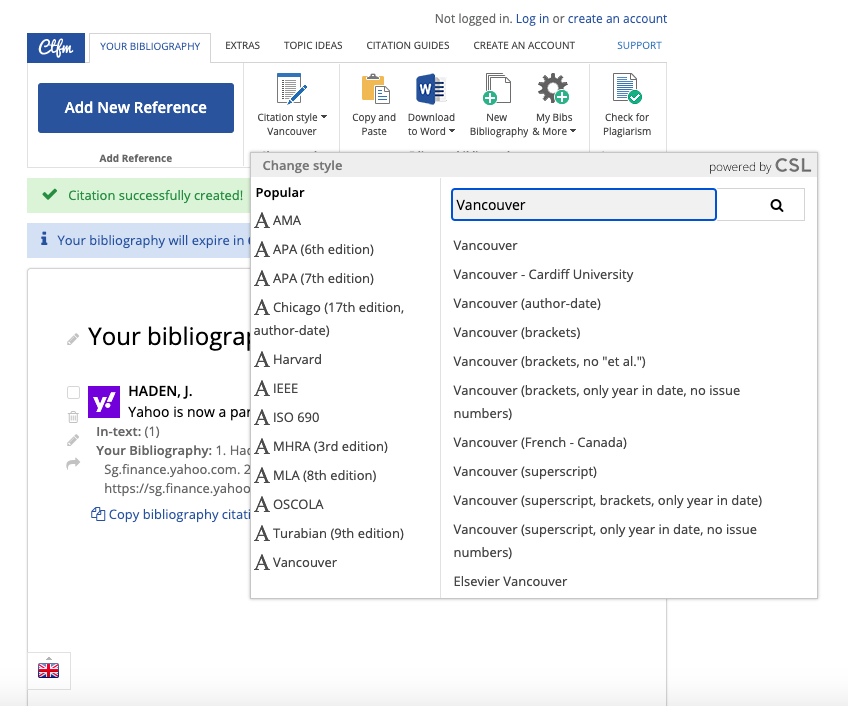
Task: Click the Cite This For Me logo
Action: 56,48
